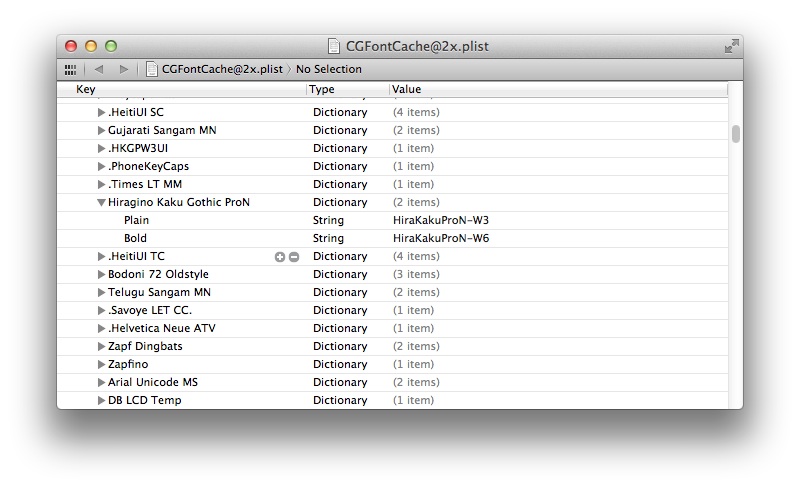The width and height of the screenshot is (800, 488).
Task: Expand the Zapfino dictionary
Action: (x=101, y=364)
